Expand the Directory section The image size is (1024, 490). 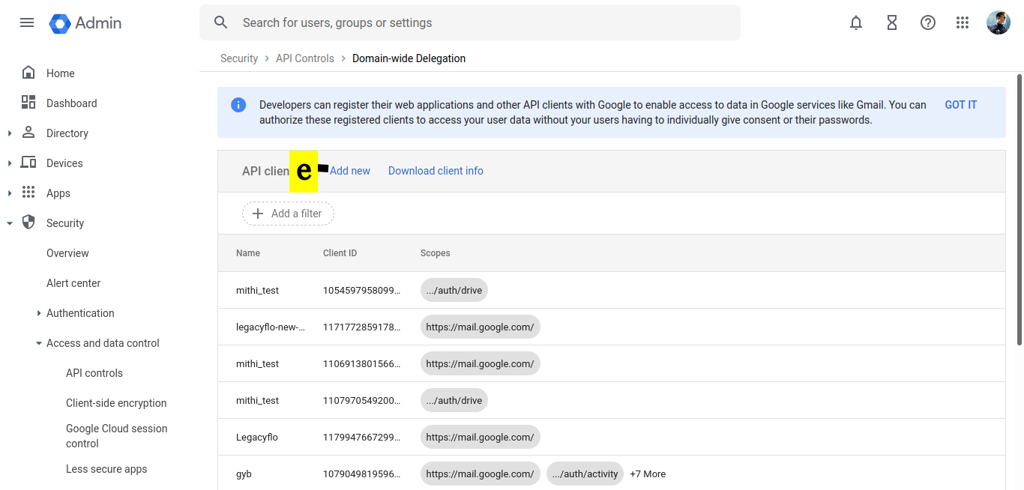(10, 133)
